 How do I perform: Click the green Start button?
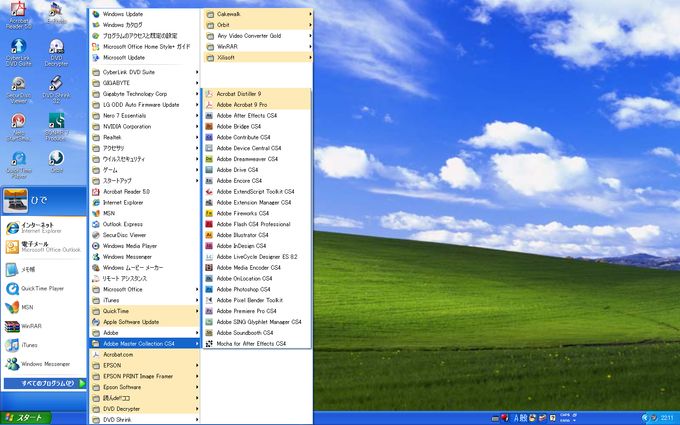(26, 418)
